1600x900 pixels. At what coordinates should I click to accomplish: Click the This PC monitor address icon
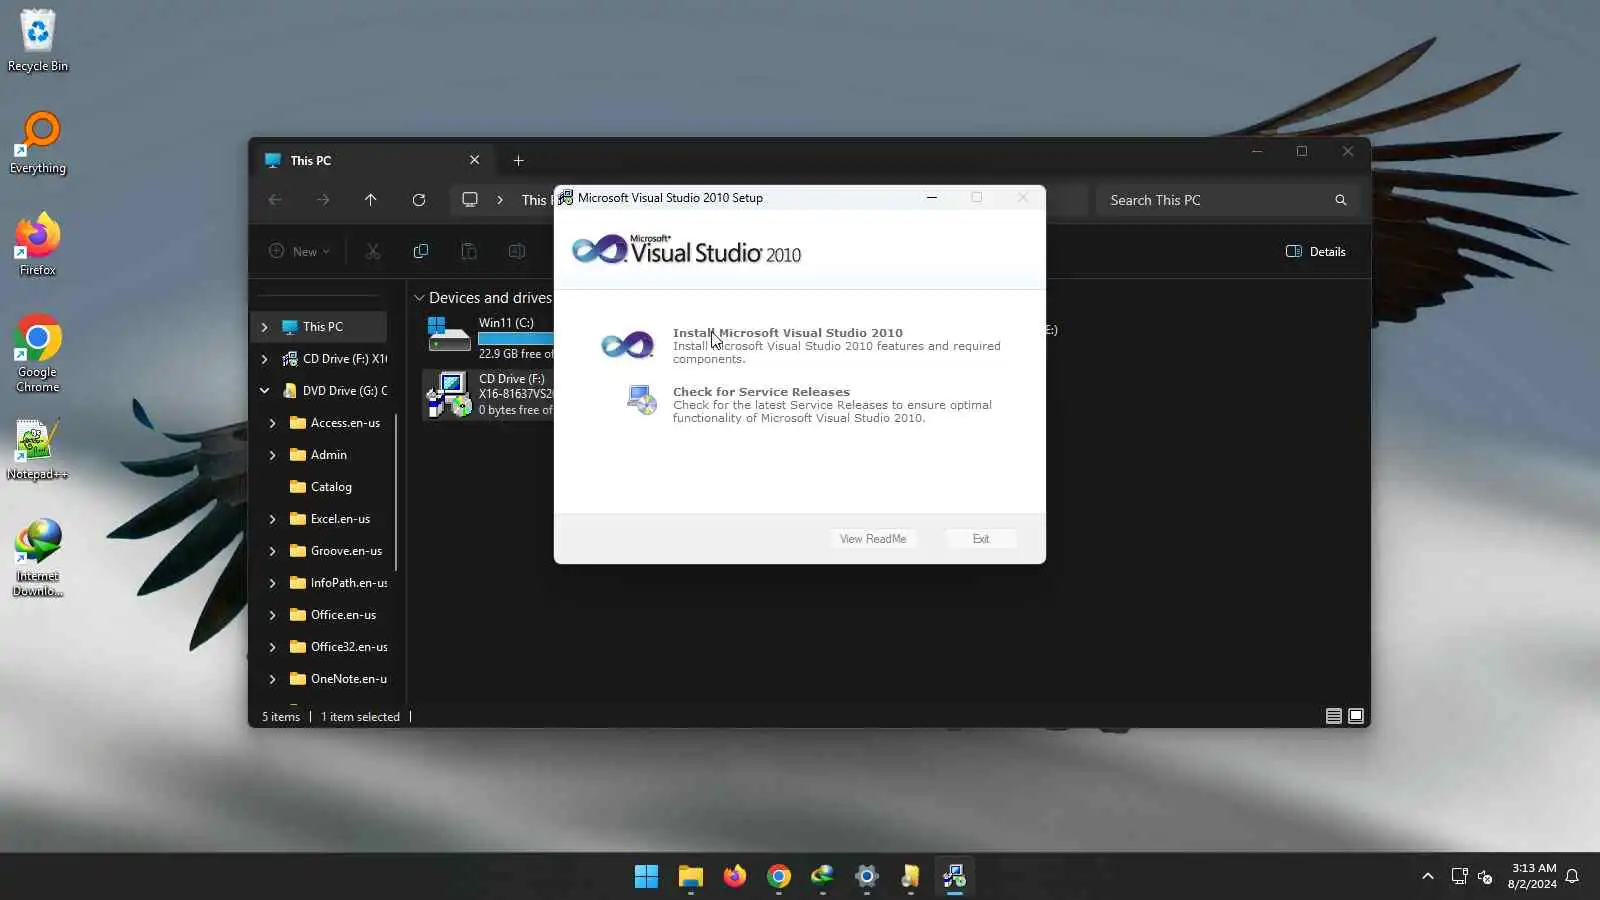470,200
